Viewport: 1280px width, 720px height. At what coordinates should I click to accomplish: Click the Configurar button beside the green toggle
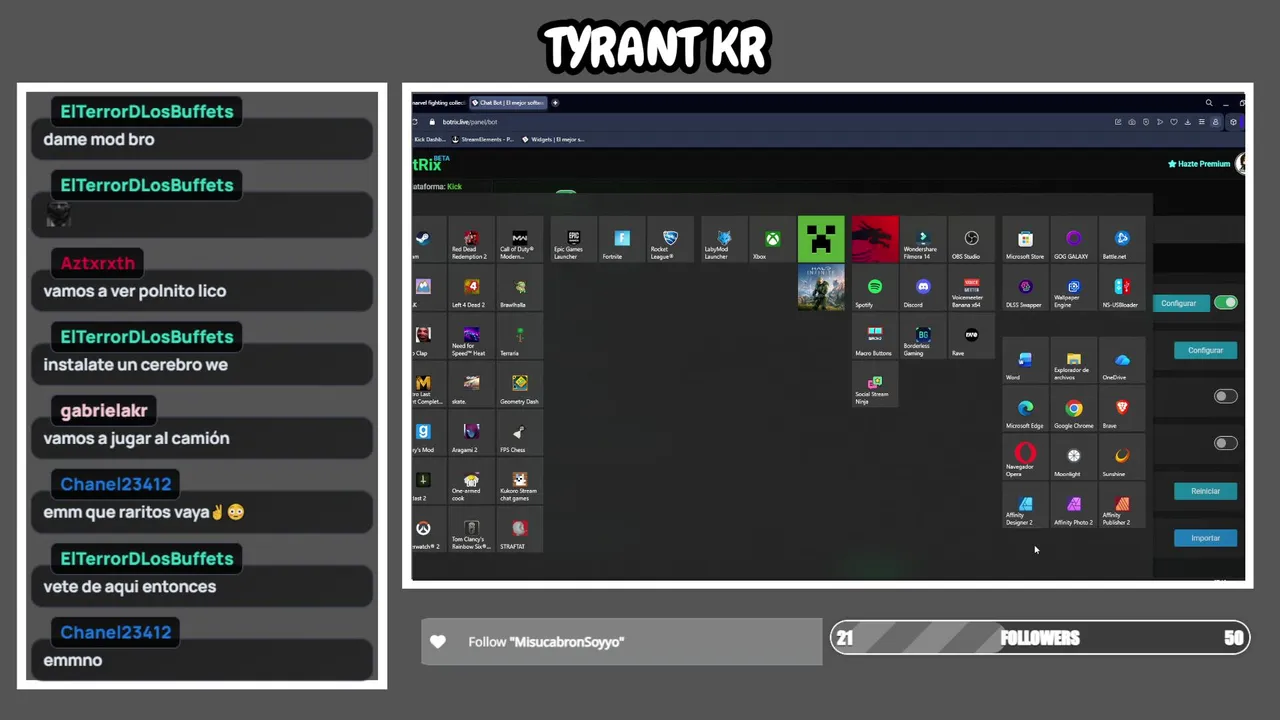(x=1179, y=303)
